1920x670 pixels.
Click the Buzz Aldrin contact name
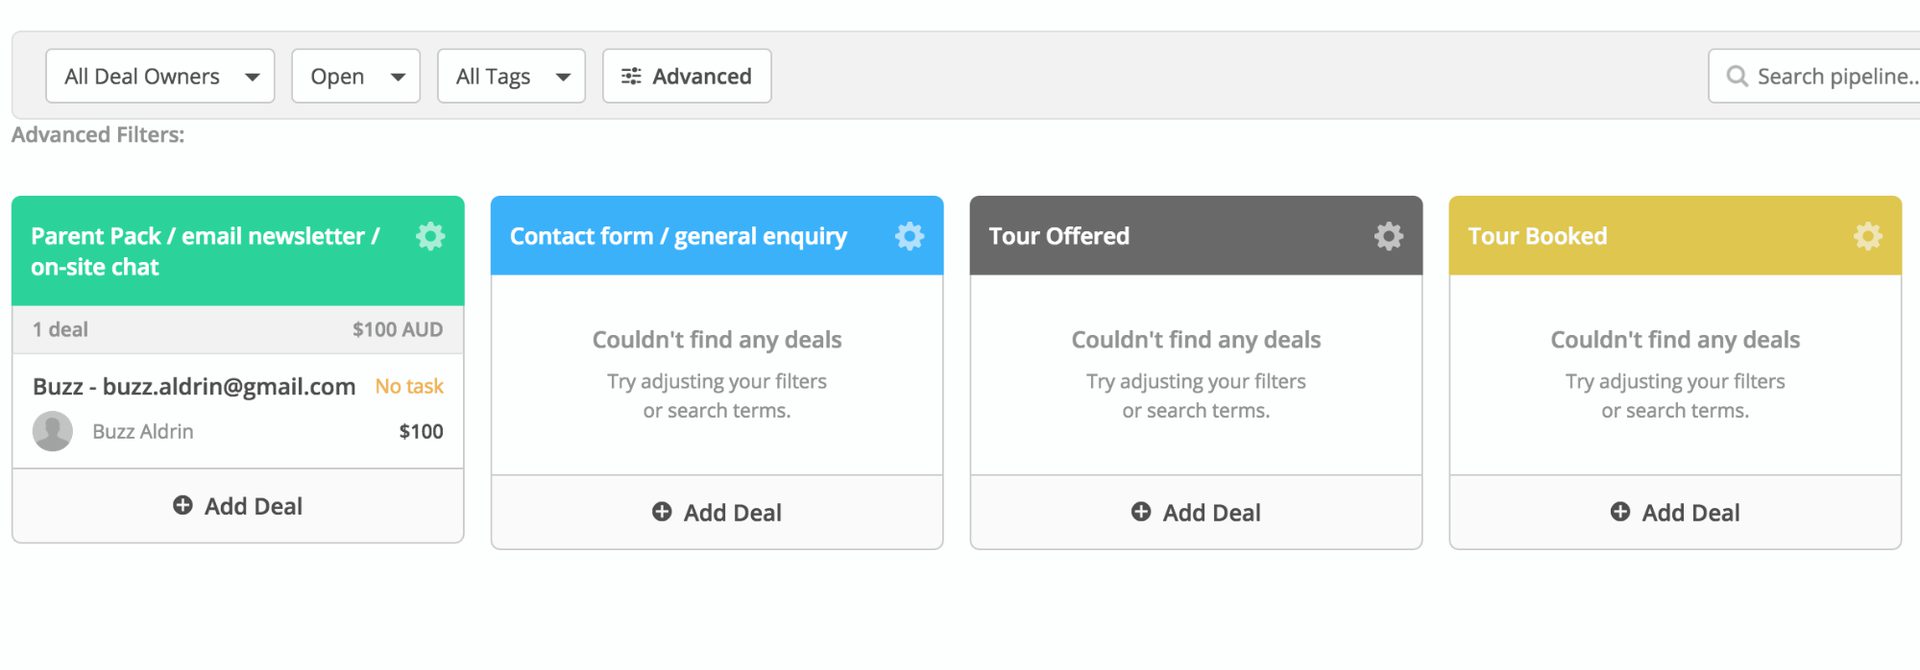pos(143,432)
